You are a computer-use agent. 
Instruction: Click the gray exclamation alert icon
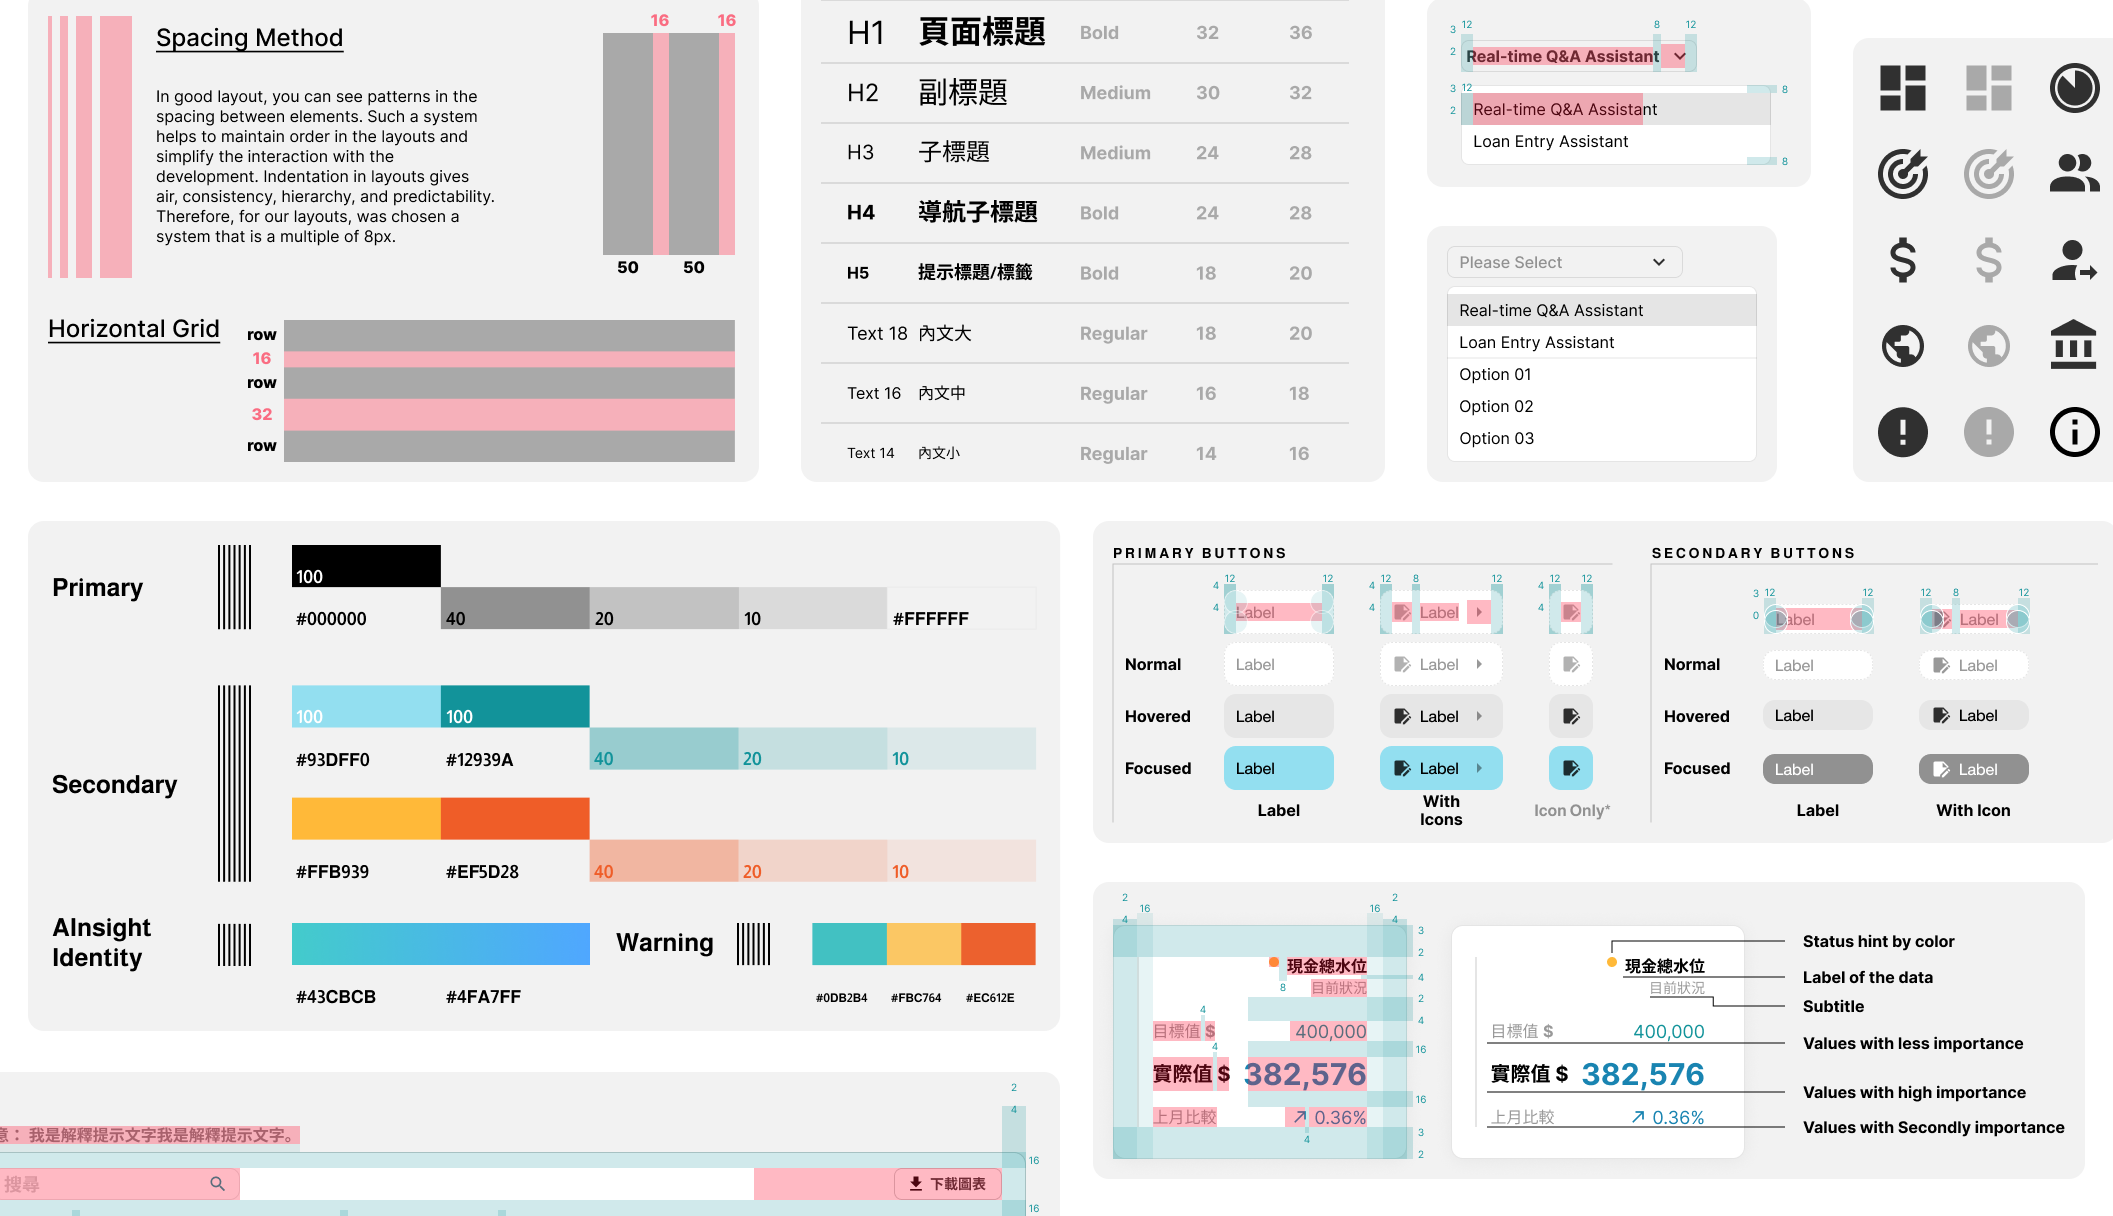coord(1988,432)
